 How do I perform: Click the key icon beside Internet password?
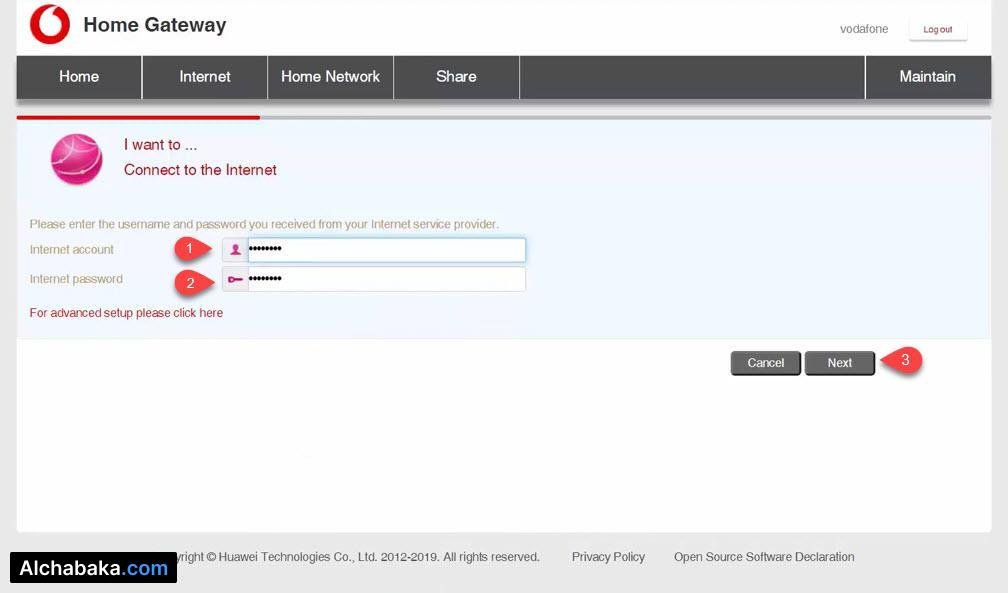[236, 279]
